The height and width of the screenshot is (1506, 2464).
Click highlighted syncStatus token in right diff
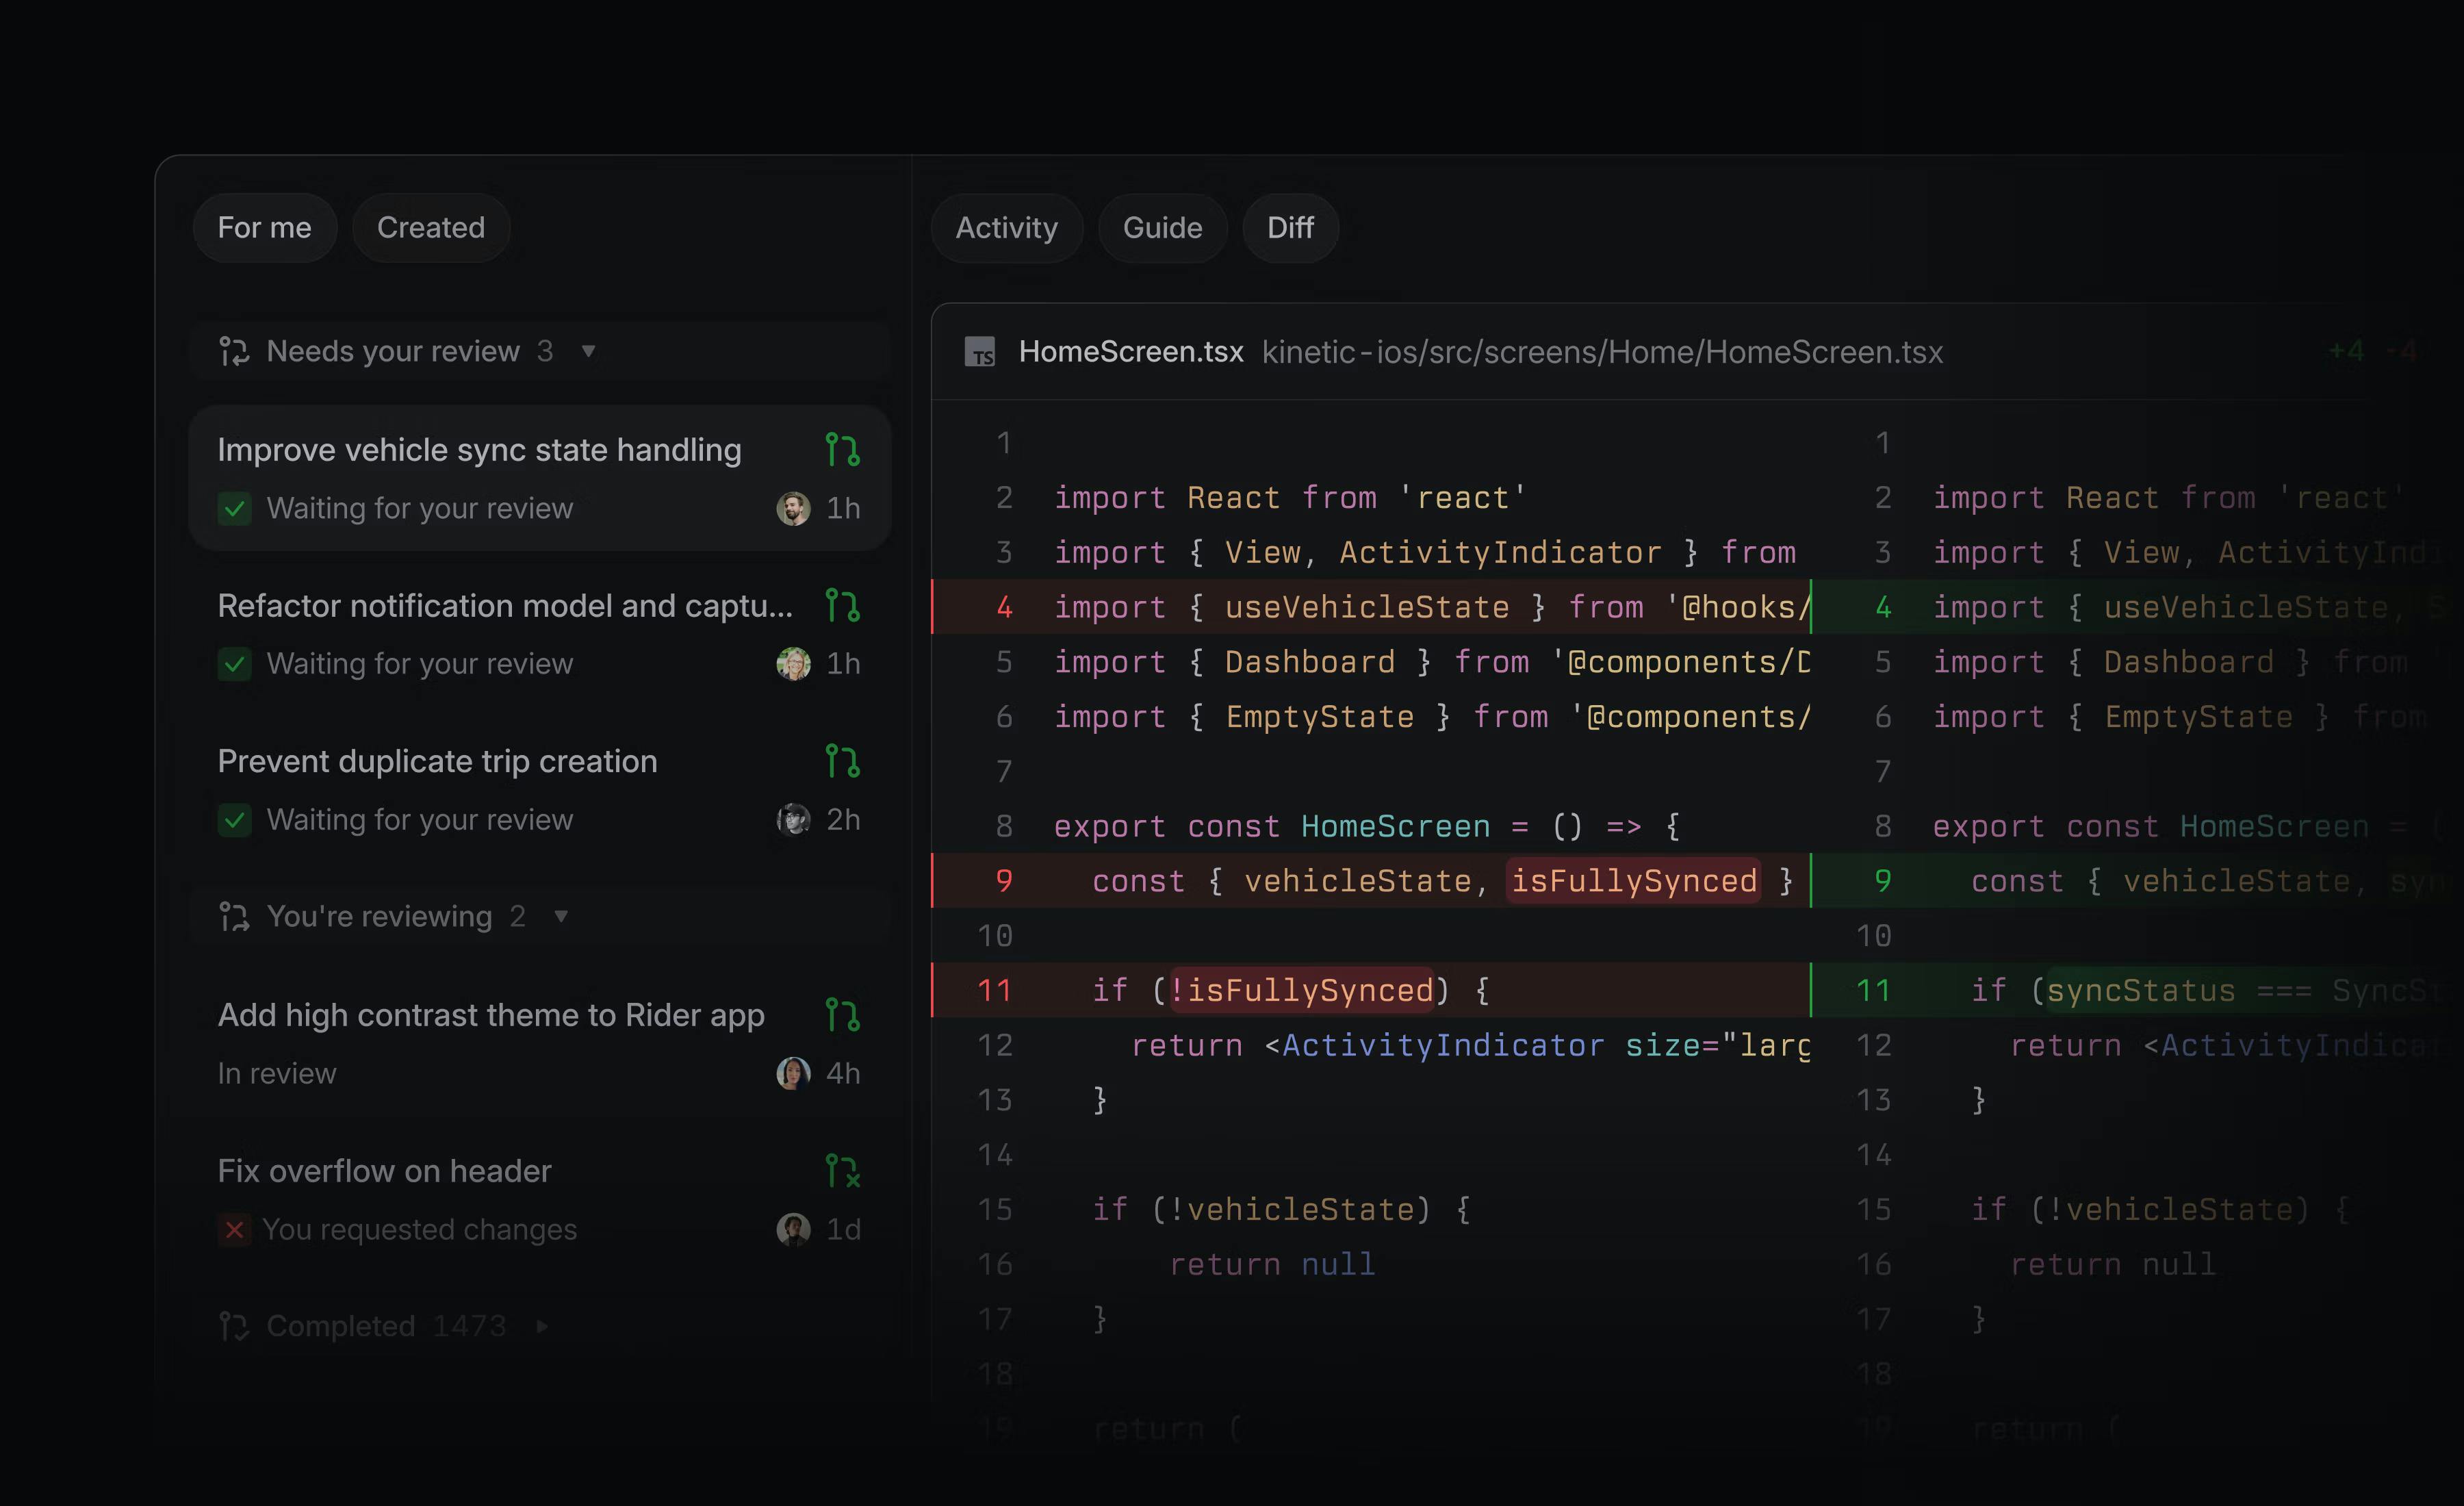2140,990
